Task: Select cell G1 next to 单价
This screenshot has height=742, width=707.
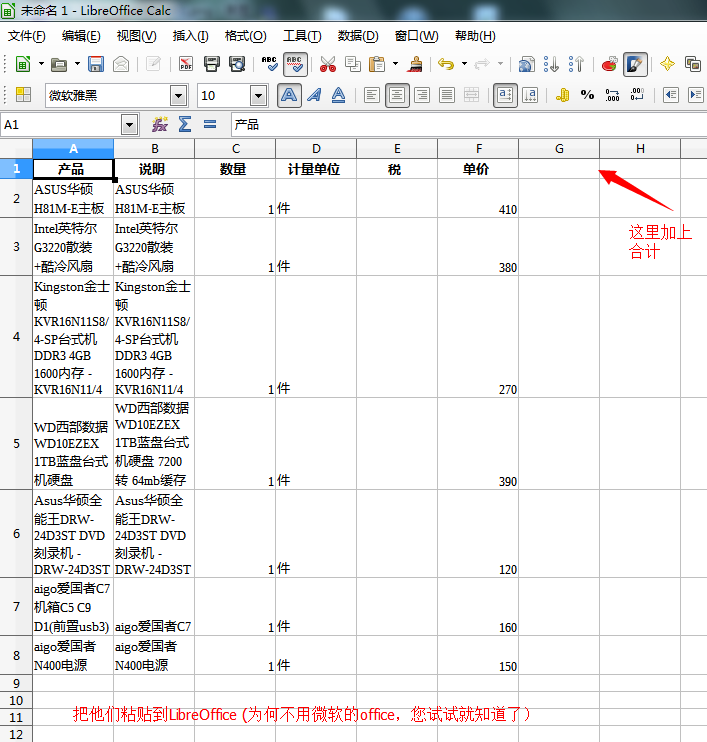Action: (x=558, y=169)
